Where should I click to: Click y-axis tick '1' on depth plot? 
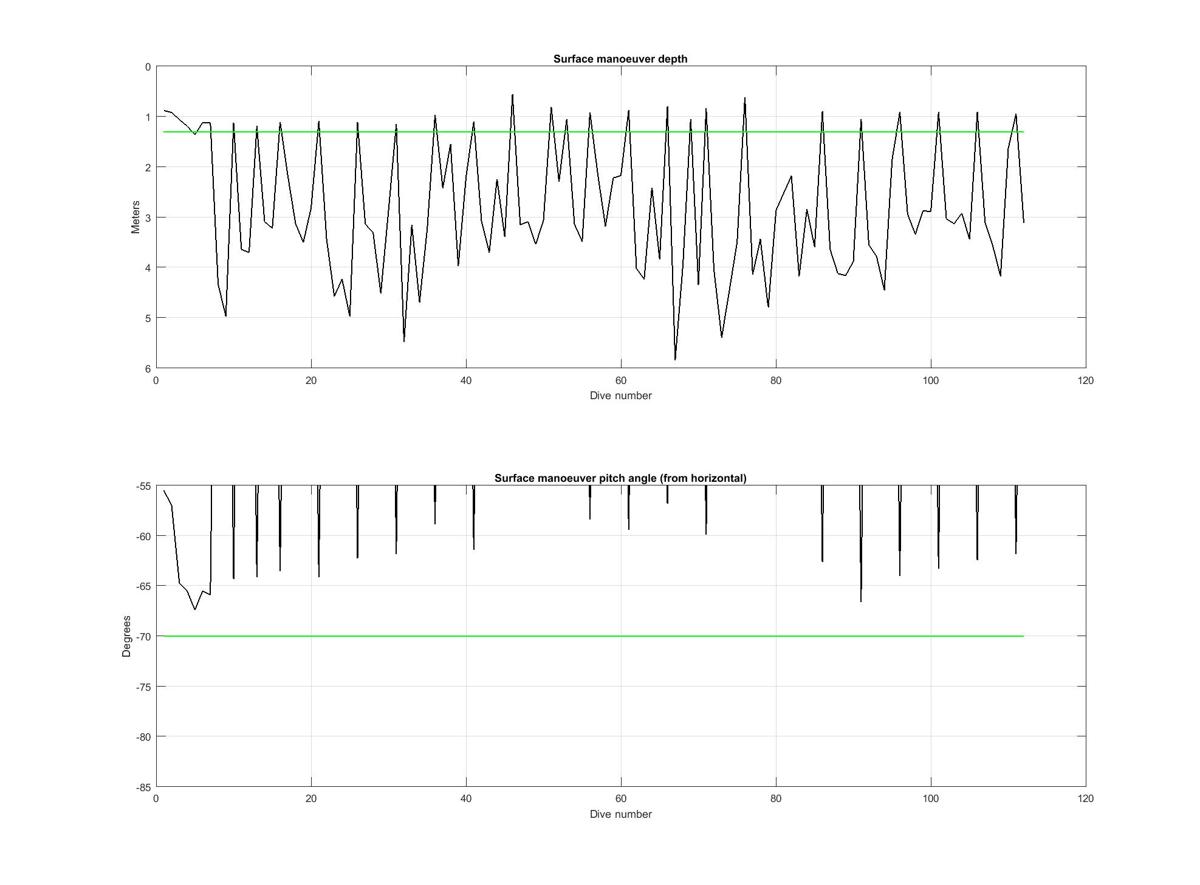pos(148,117)
